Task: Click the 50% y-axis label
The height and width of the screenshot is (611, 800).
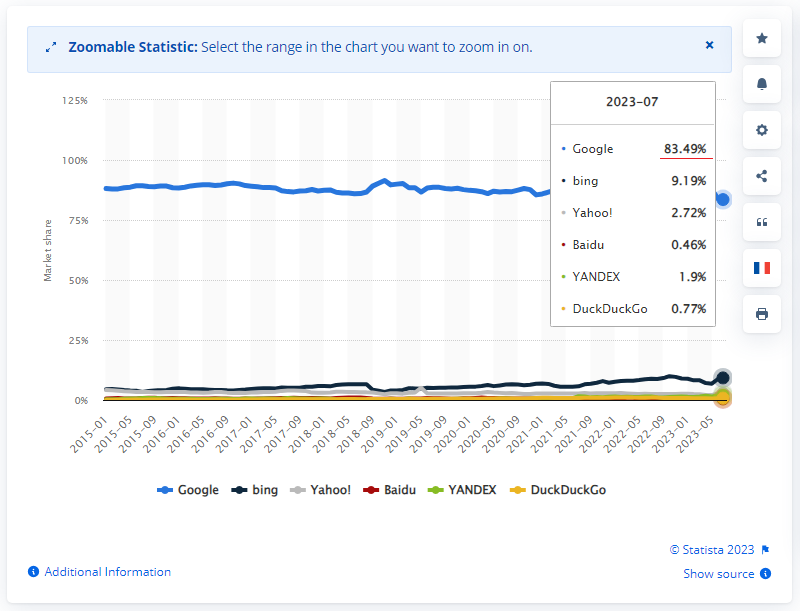Action: [x=79, y=281]
